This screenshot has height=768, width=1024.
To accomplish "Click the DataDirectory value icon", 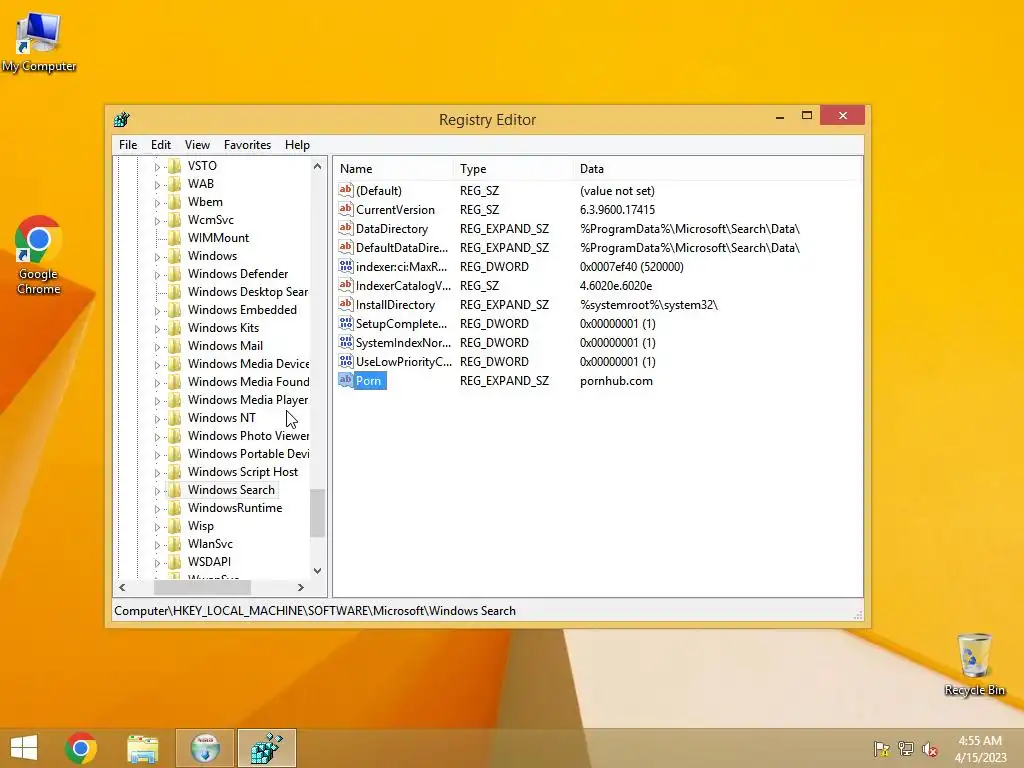I will 345,228.
